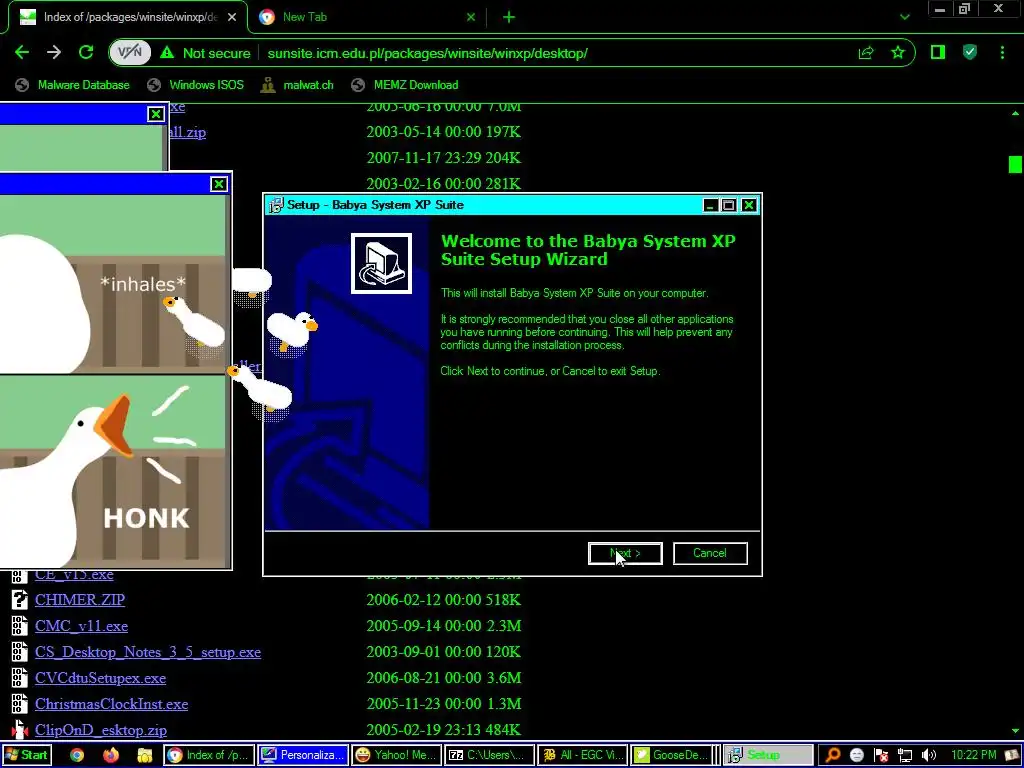The width and height of the screenshot is (1024, 768).
Task: Open the tab search dropdown arrow
Action: coord(904,17)
